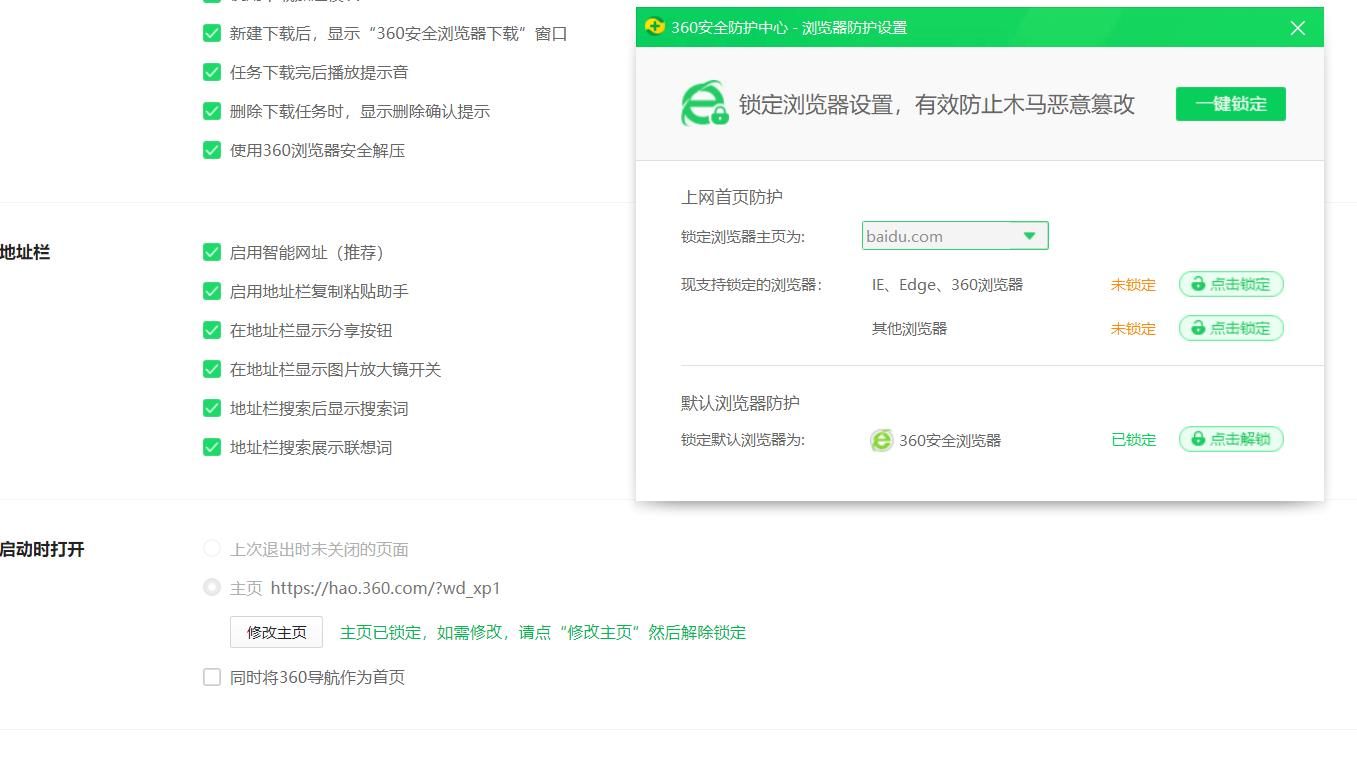The height and width of the screenshot is (758, 1357).
Task: Click the 一键锁定 button
Action: 1231,104
